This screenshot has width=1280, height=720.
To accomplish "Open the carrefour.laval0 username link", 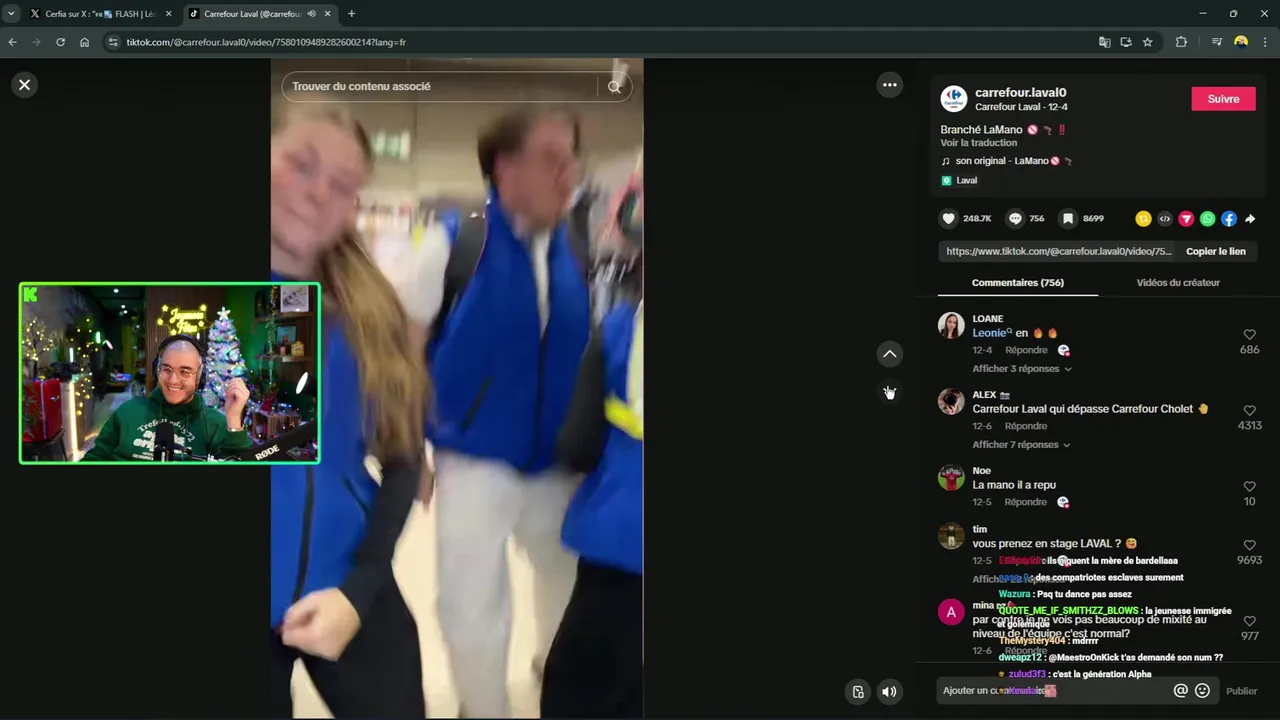I will (x=1020, y=92).
